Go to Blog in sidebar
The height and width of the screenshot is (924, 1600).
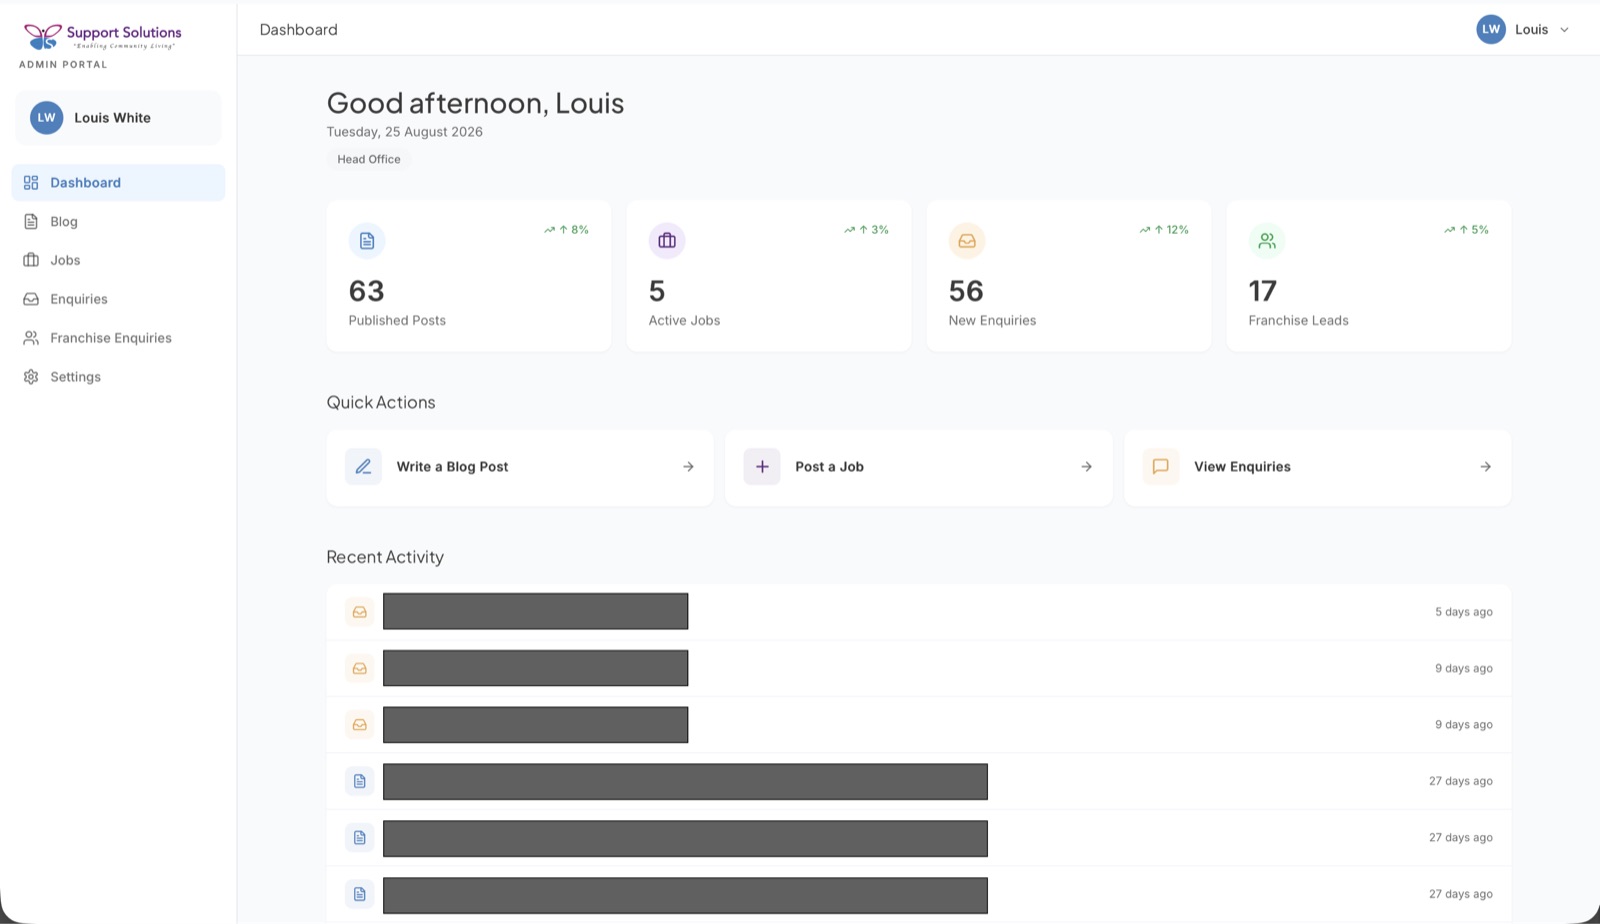coord(118,222)
